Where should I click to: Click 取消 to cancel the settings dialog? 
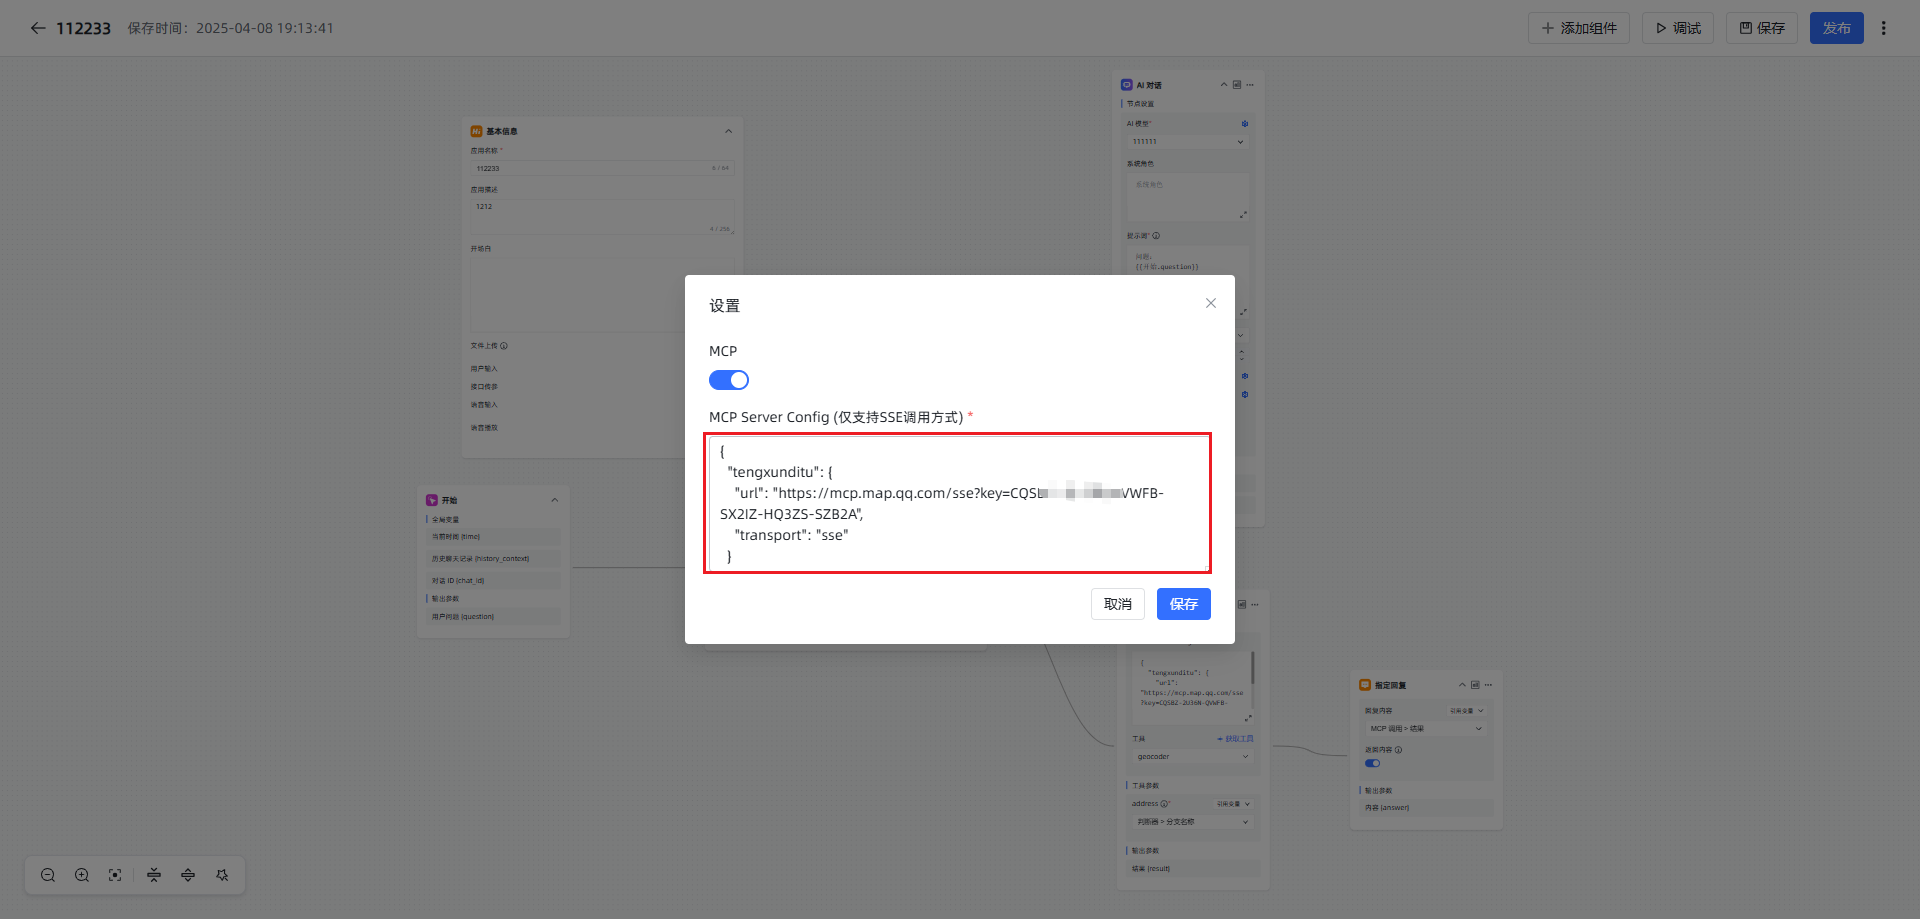pyautogui.click(x=1118, y=604)
